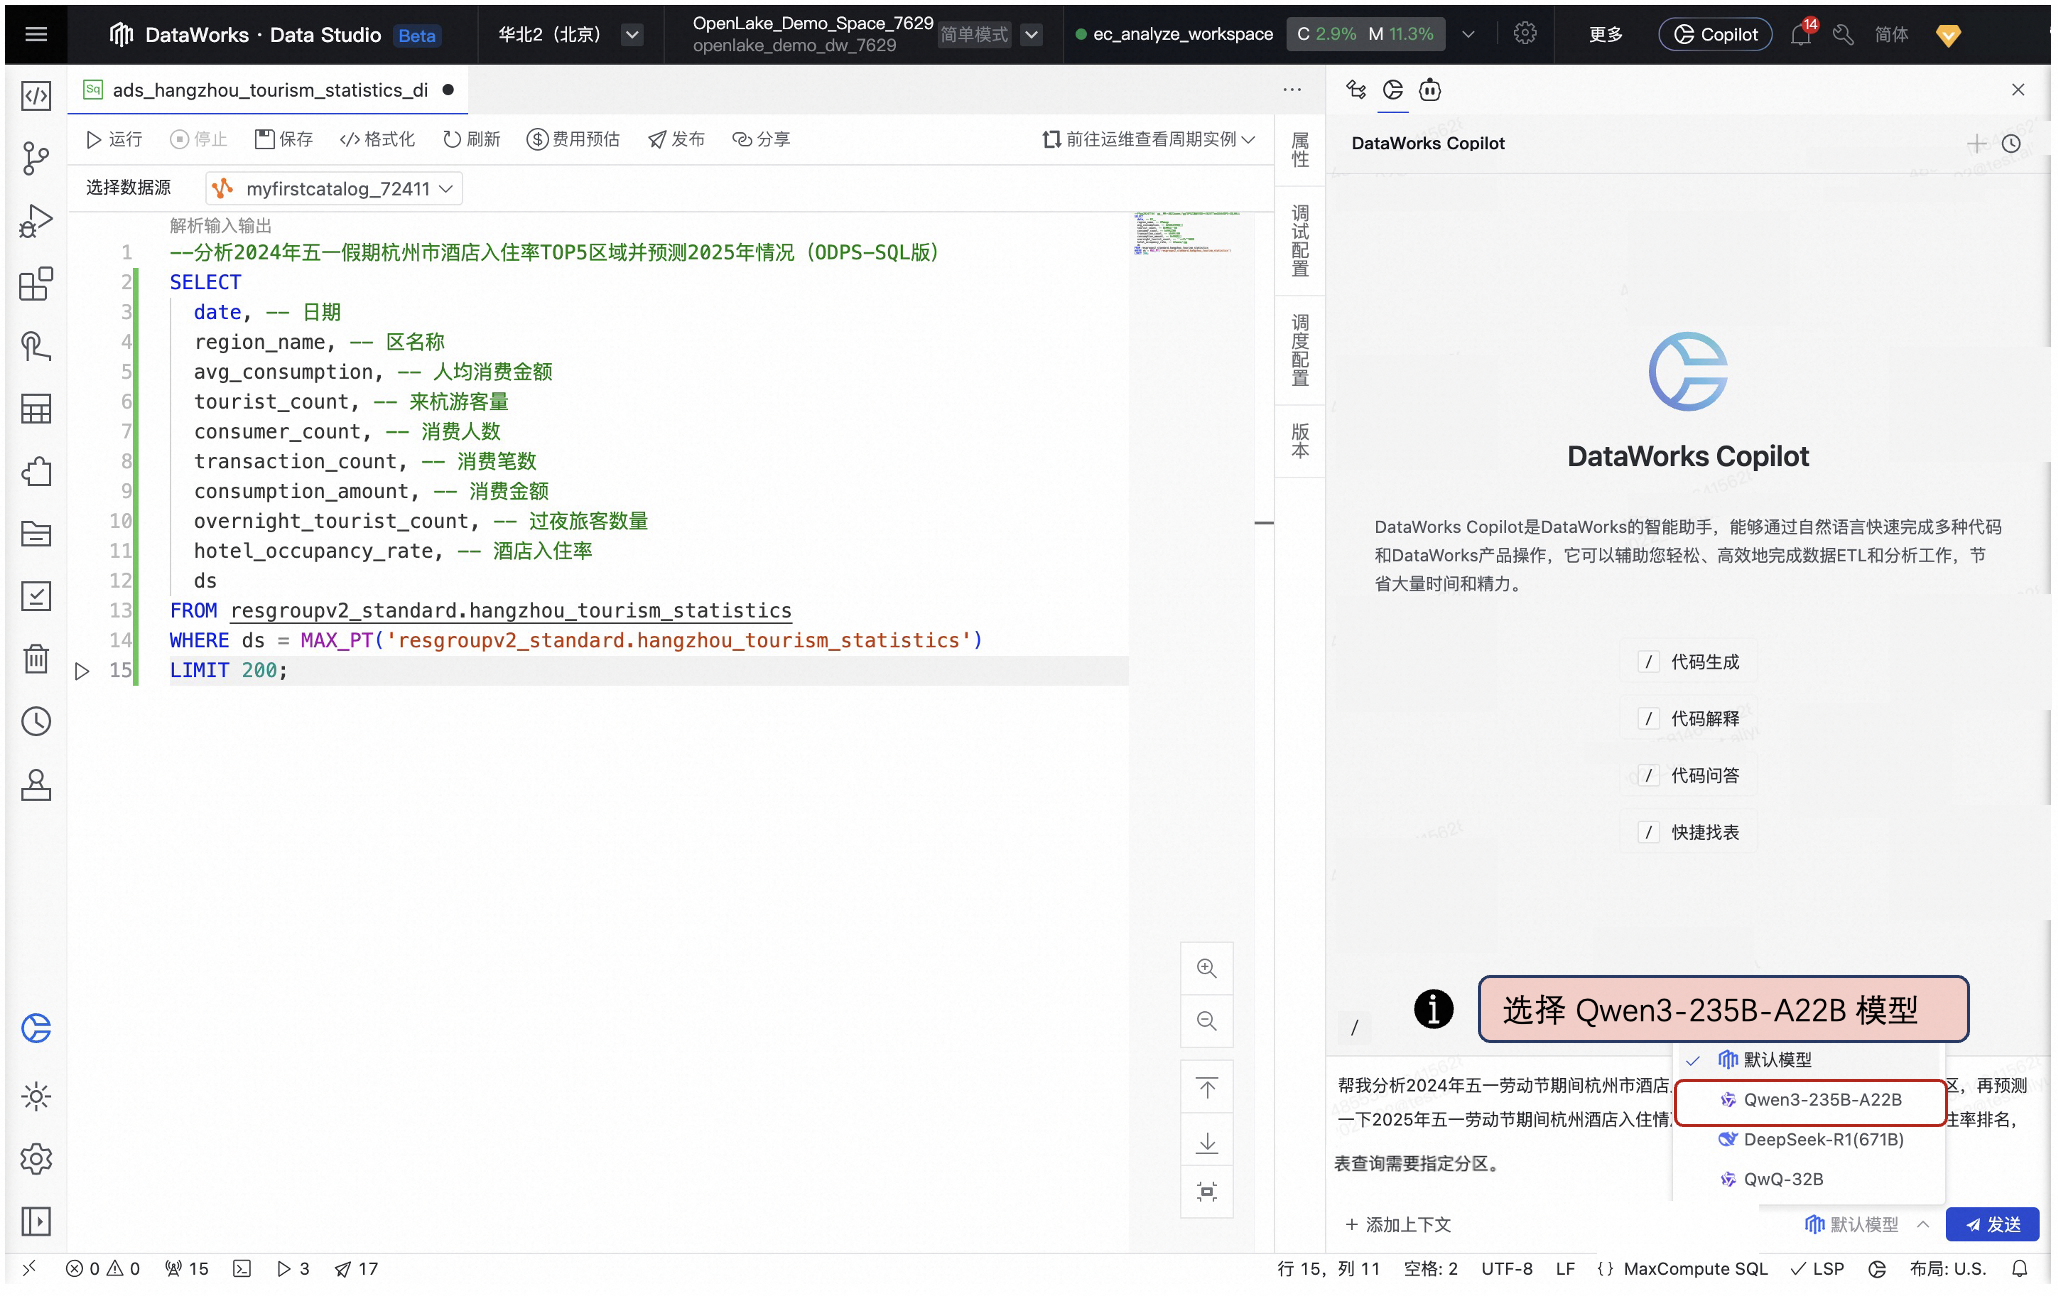
Task: Click the Format (格式化) code button
Action: tap(377, 139)
